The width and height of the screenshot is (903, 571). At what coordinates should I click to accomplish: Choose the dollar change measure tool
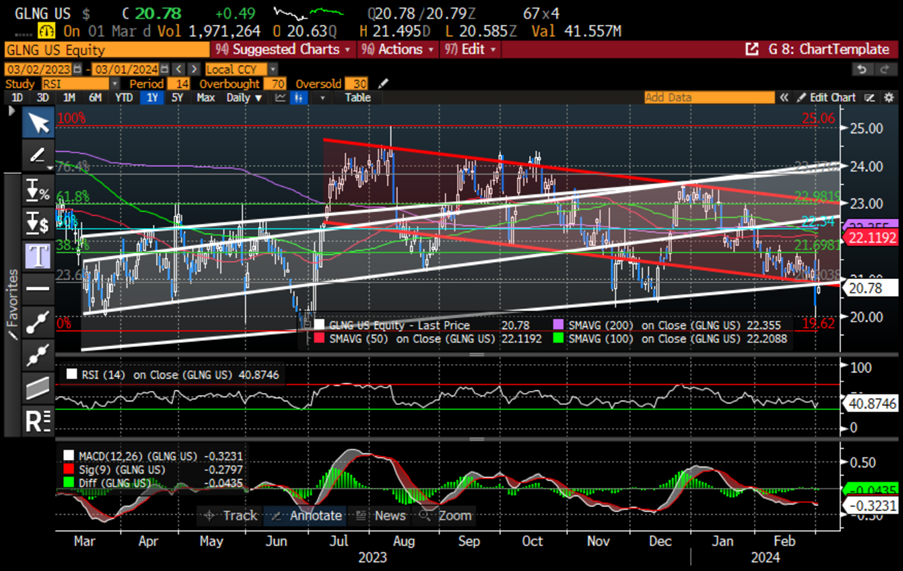point(39,223)
